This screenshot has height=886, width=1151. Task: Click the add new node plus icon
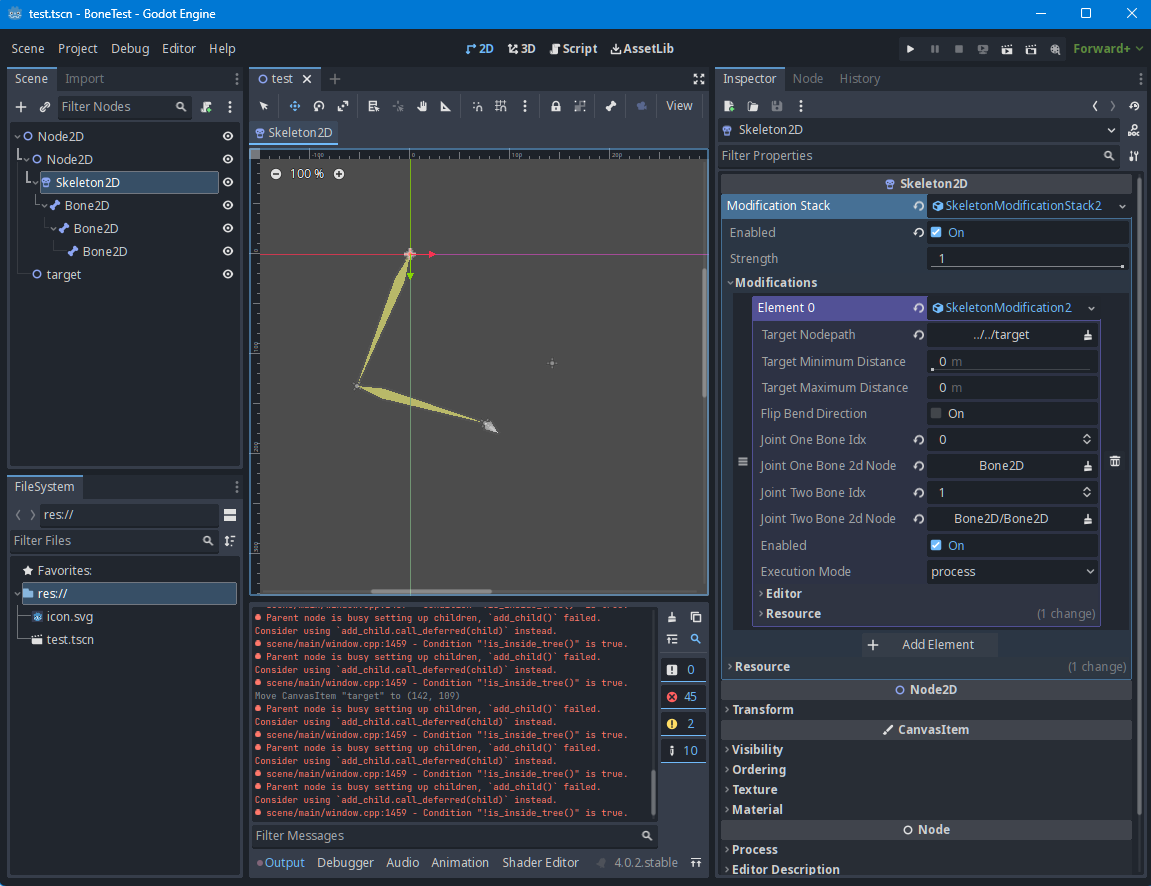click(x=21, y=107)
